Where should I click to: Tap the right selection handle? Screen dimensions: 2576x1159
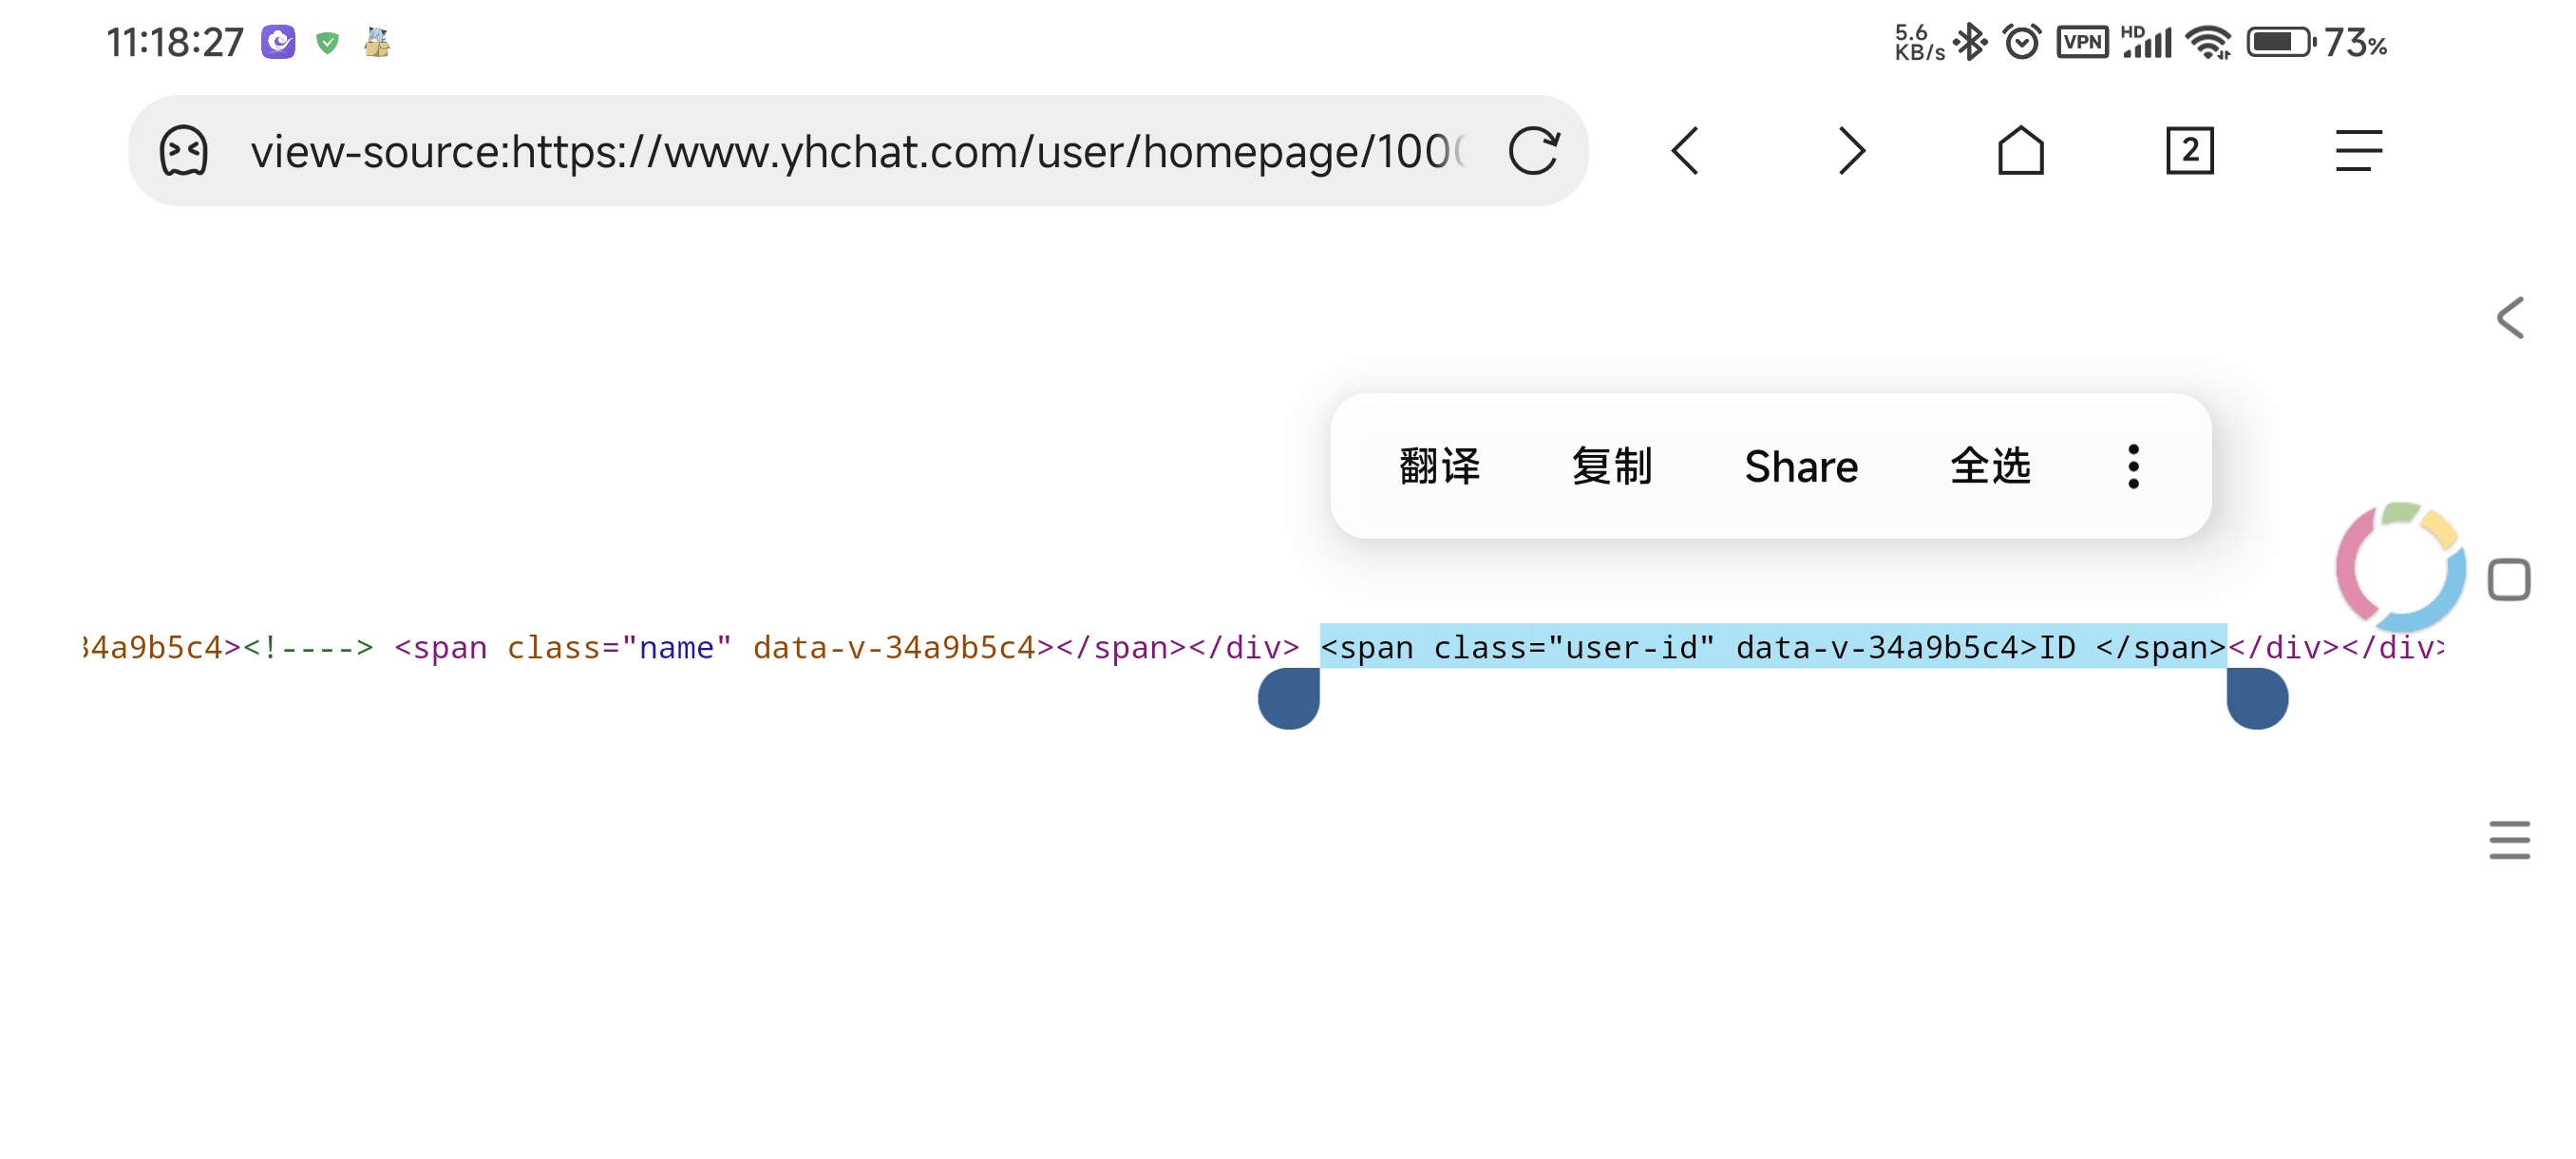click(x=2257, y=698)
